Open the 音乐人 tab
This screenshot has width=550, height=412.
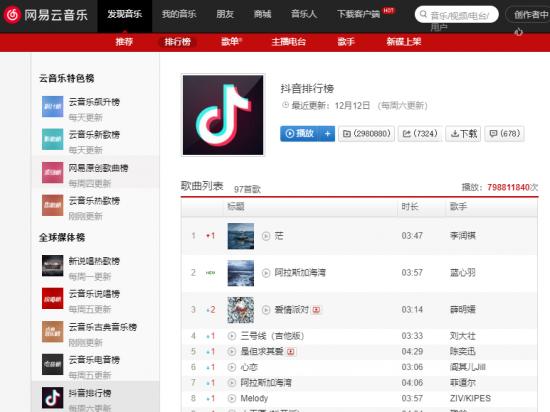304,14
